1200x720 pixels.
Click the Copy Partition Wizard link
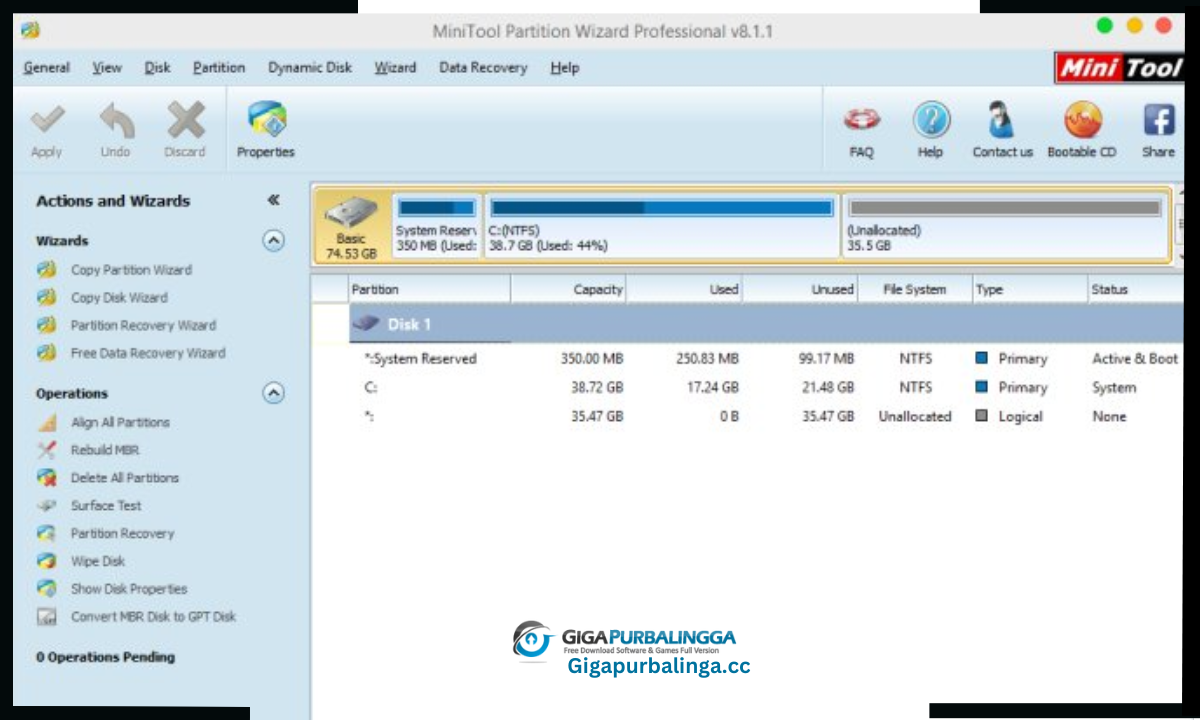point(131,270)
